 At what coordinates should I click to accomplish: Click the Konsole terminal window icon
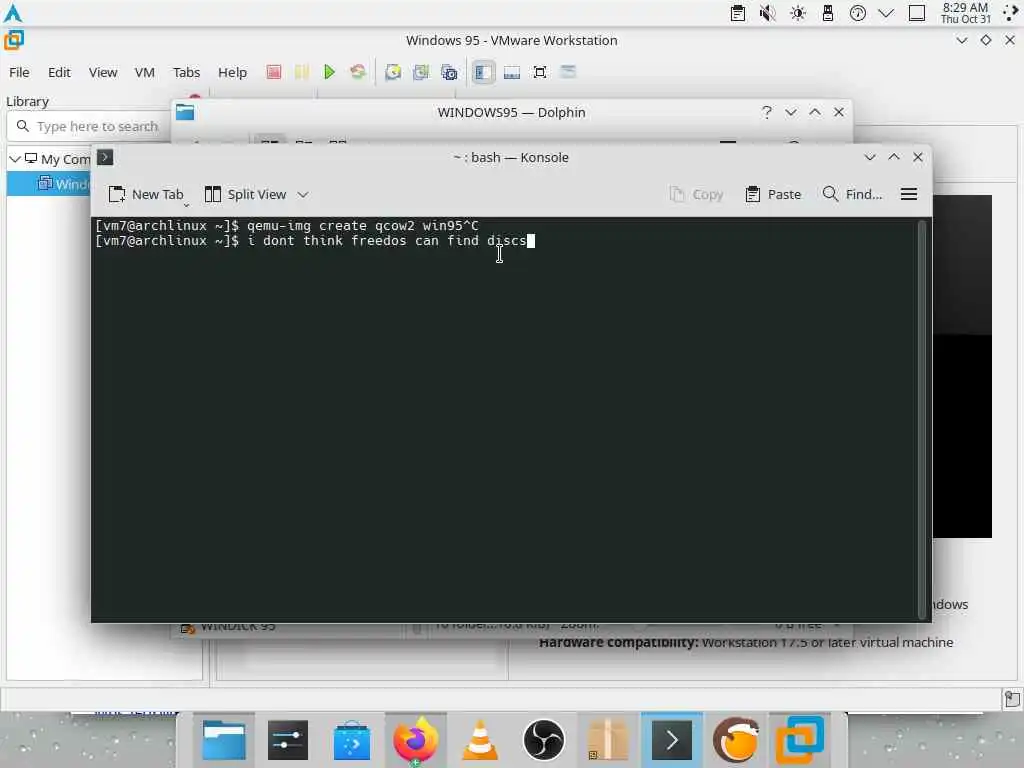click(105, 157)
